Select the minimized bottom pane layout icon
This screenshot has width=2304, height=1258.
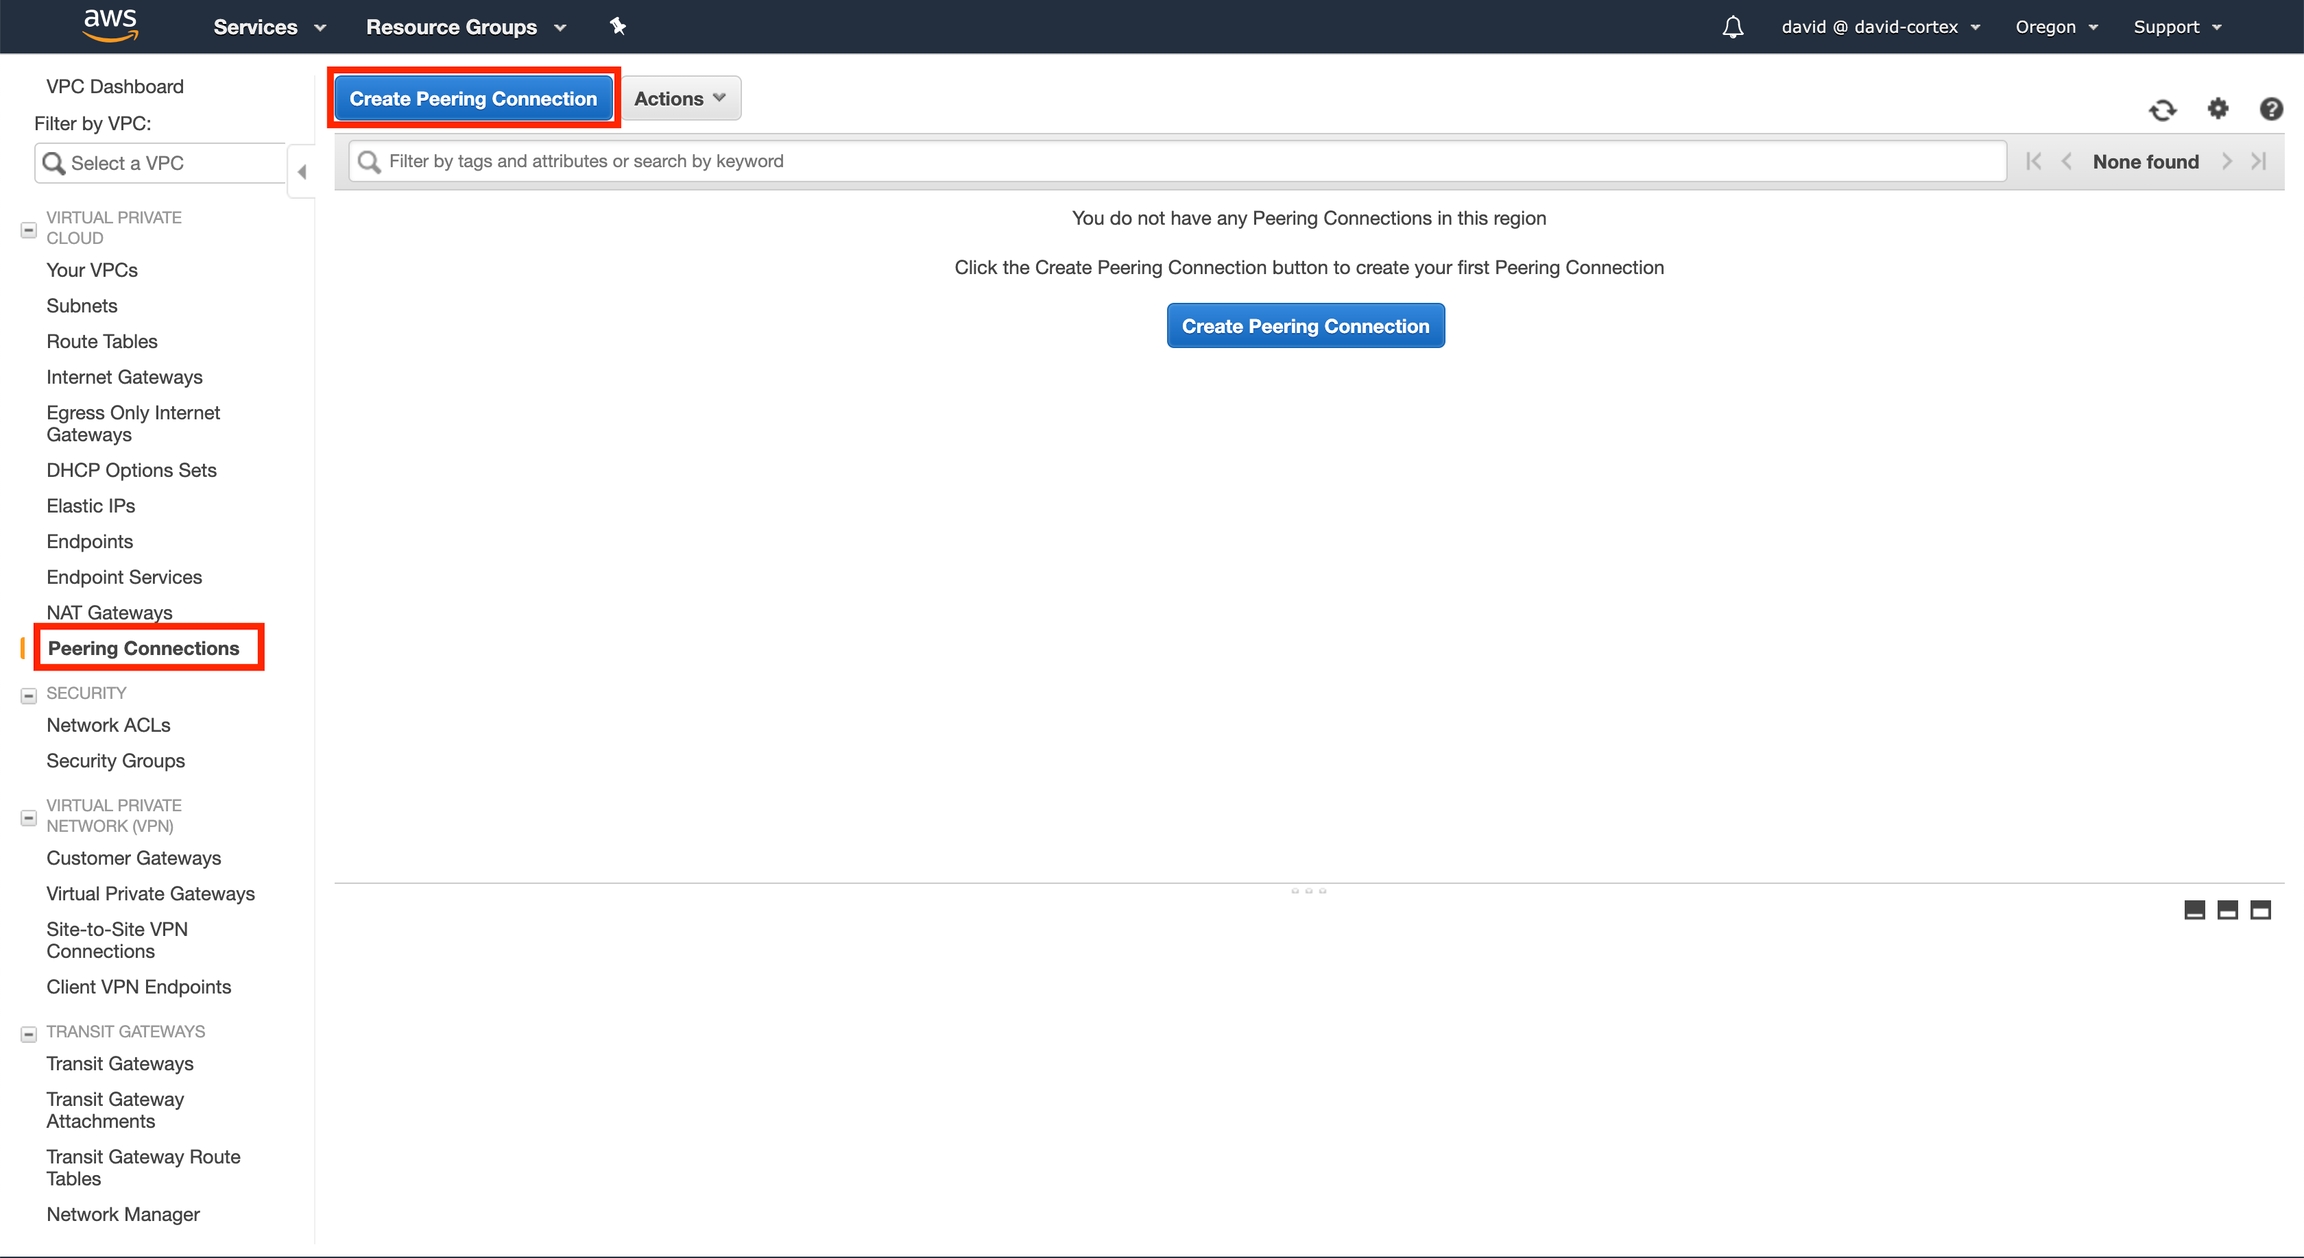coord(2194,909)
